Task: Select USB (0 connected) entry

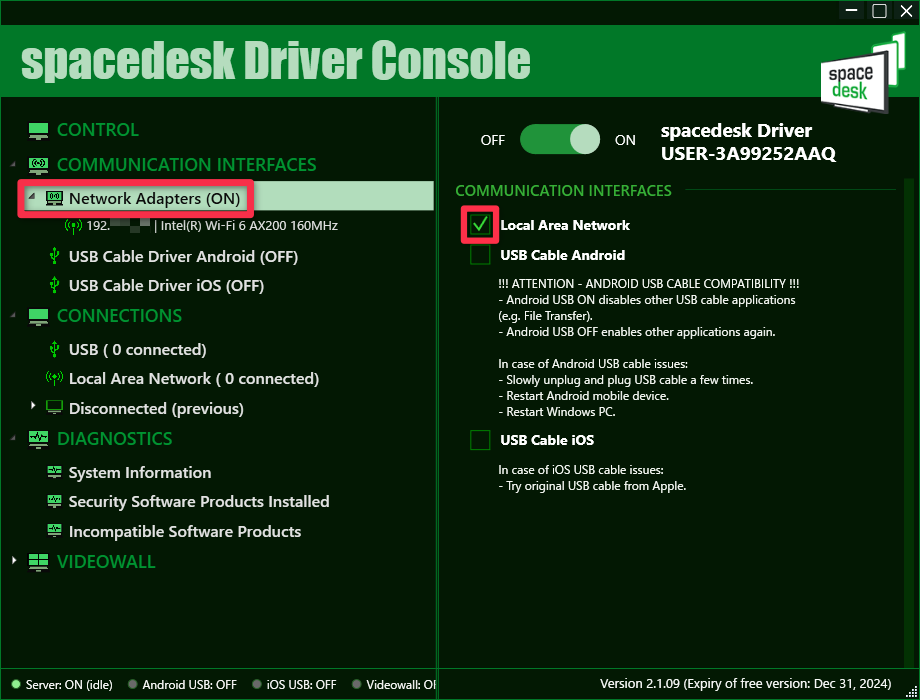Action: click(x=137, y=350)
